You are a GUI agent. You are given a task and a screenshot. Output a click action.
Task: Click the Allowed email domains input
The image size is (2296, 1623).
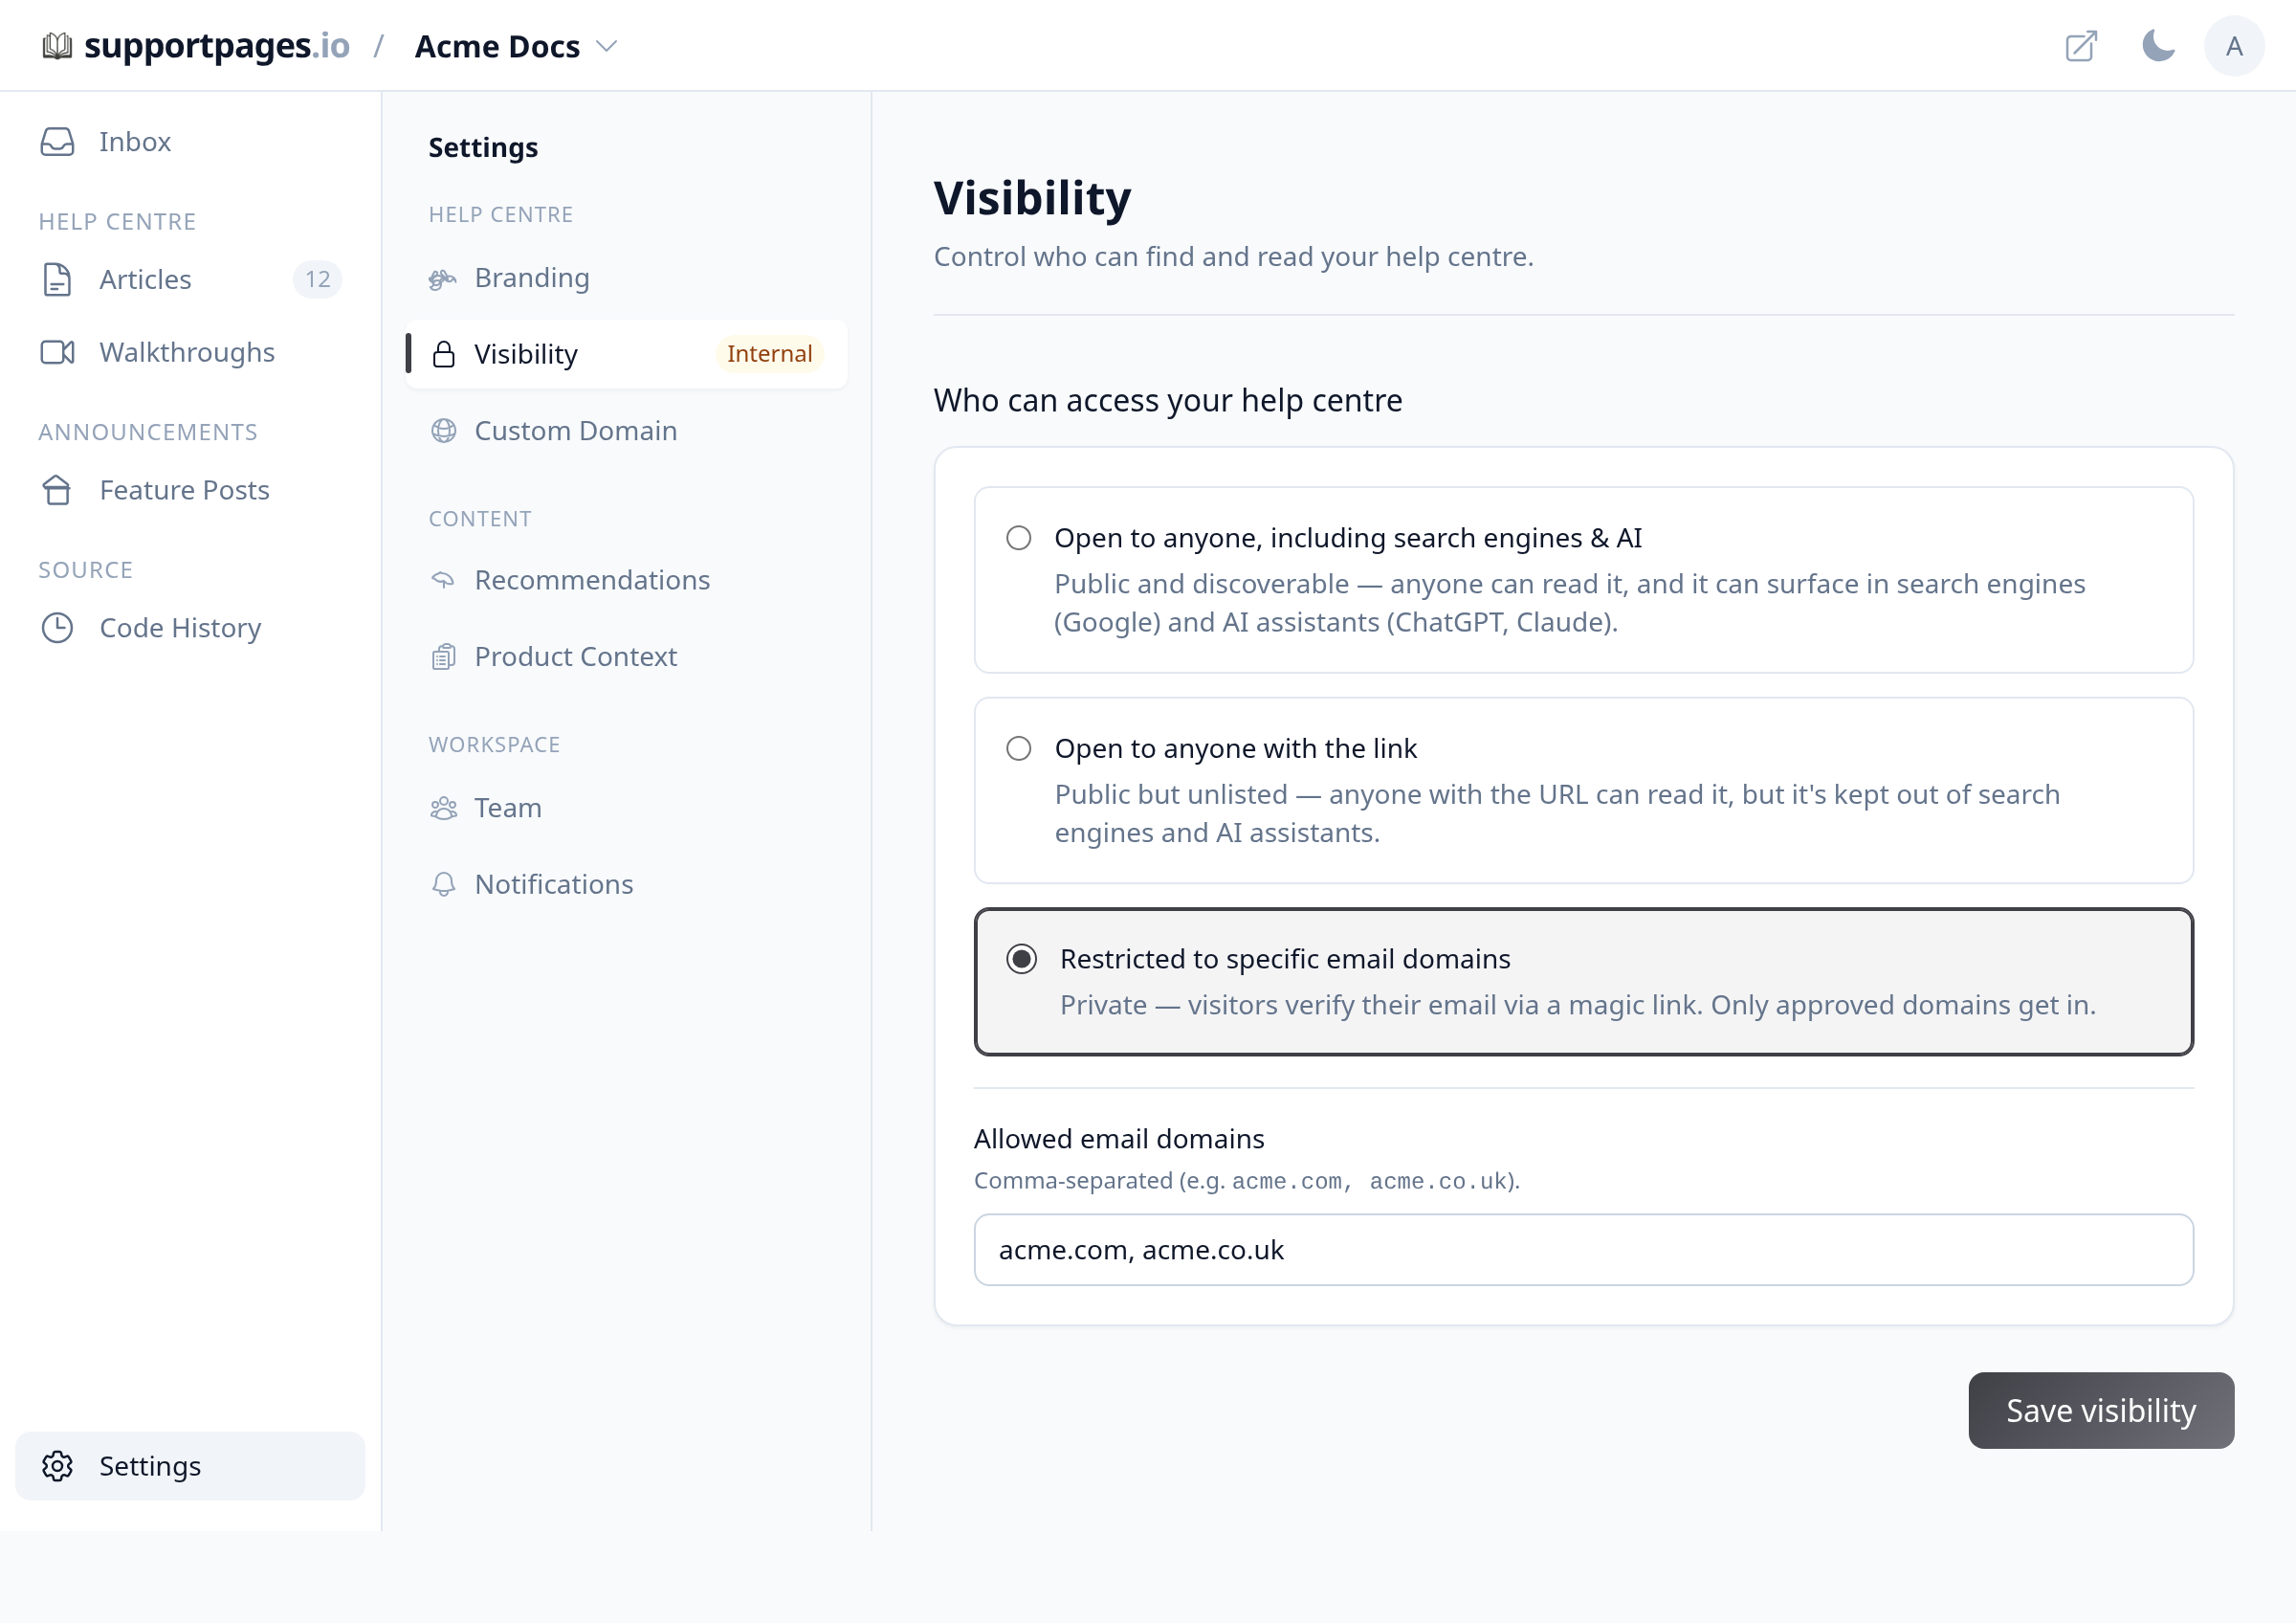(x=1583, y=1250)
